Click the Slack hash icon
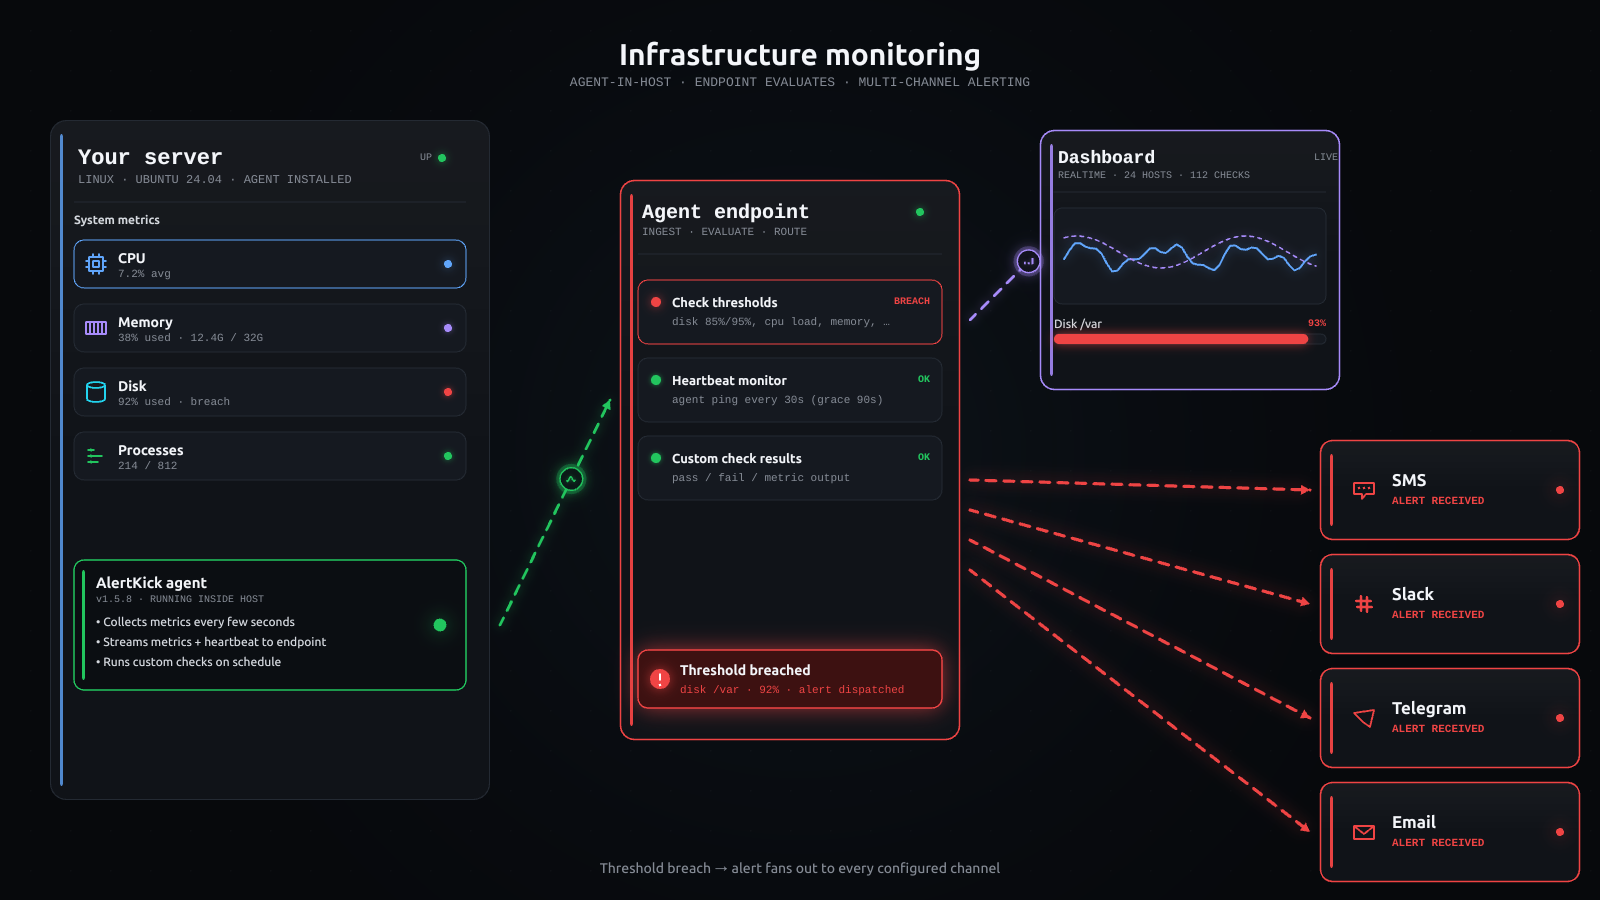The width and height of the screenshot is (1600, 900). click(x=1364, y=604)
